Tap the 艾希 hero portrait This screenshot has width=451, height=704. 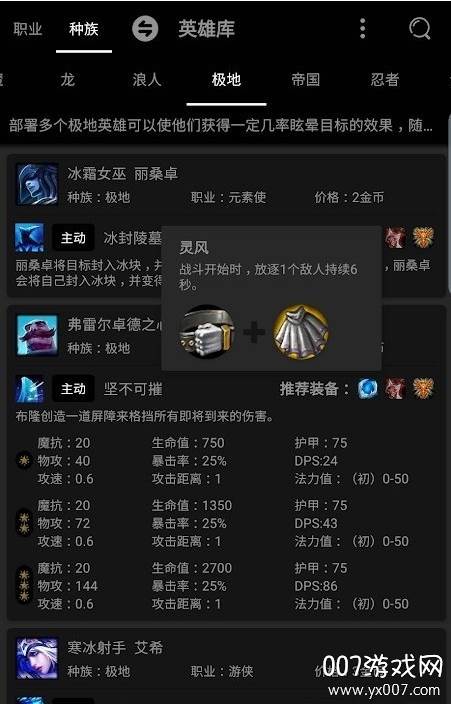(37, 658)
